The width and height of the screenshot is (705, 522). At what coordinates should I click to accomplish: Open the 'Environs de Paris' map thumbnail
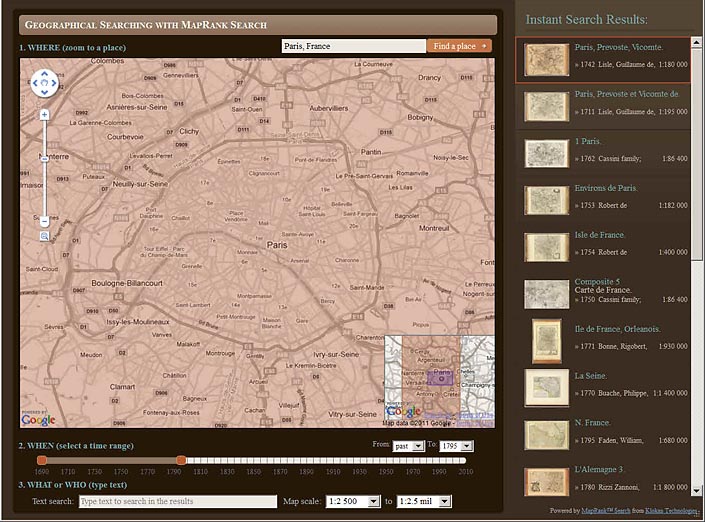(x=546, y=199)
